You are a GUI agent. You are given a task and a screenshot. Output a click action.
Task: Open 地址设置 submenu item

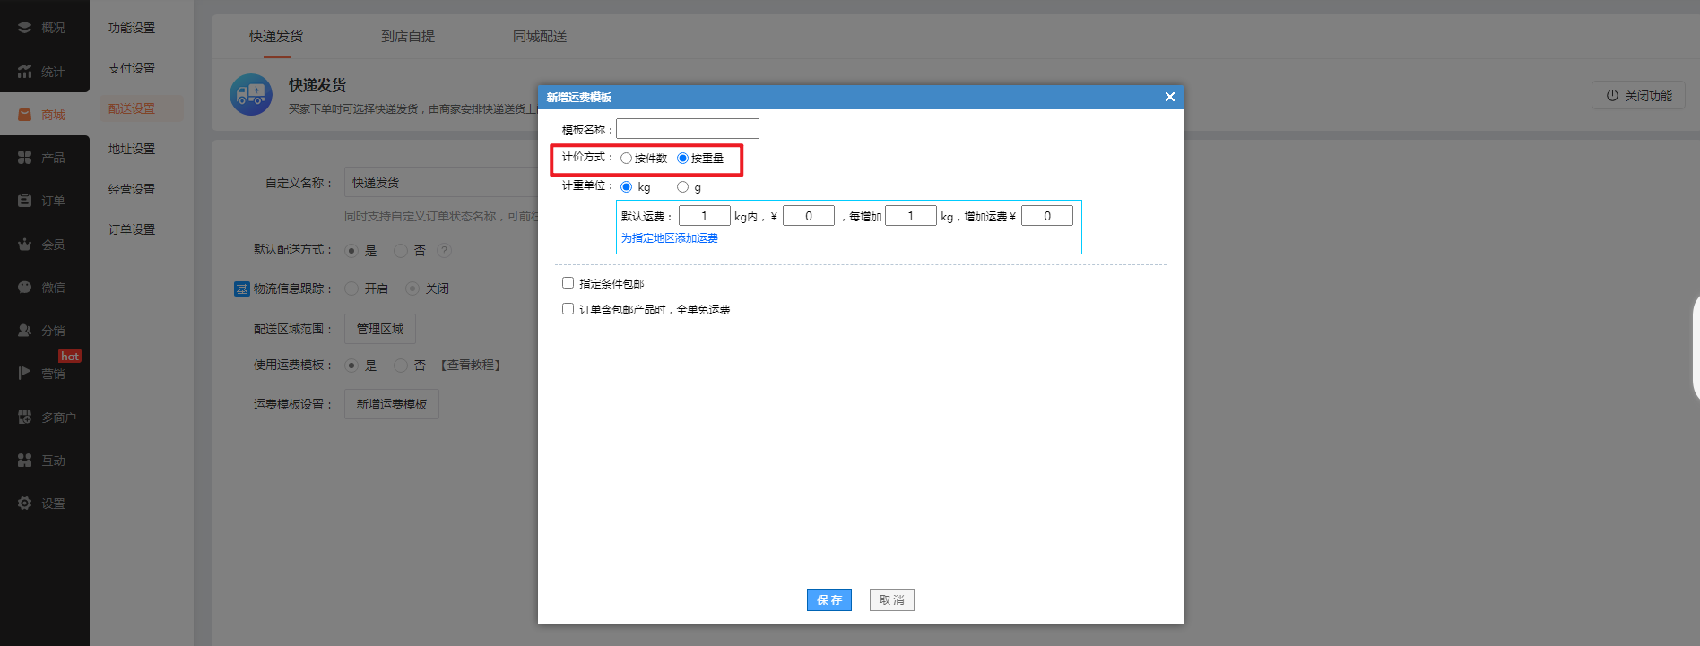click(x=131, y=149)
